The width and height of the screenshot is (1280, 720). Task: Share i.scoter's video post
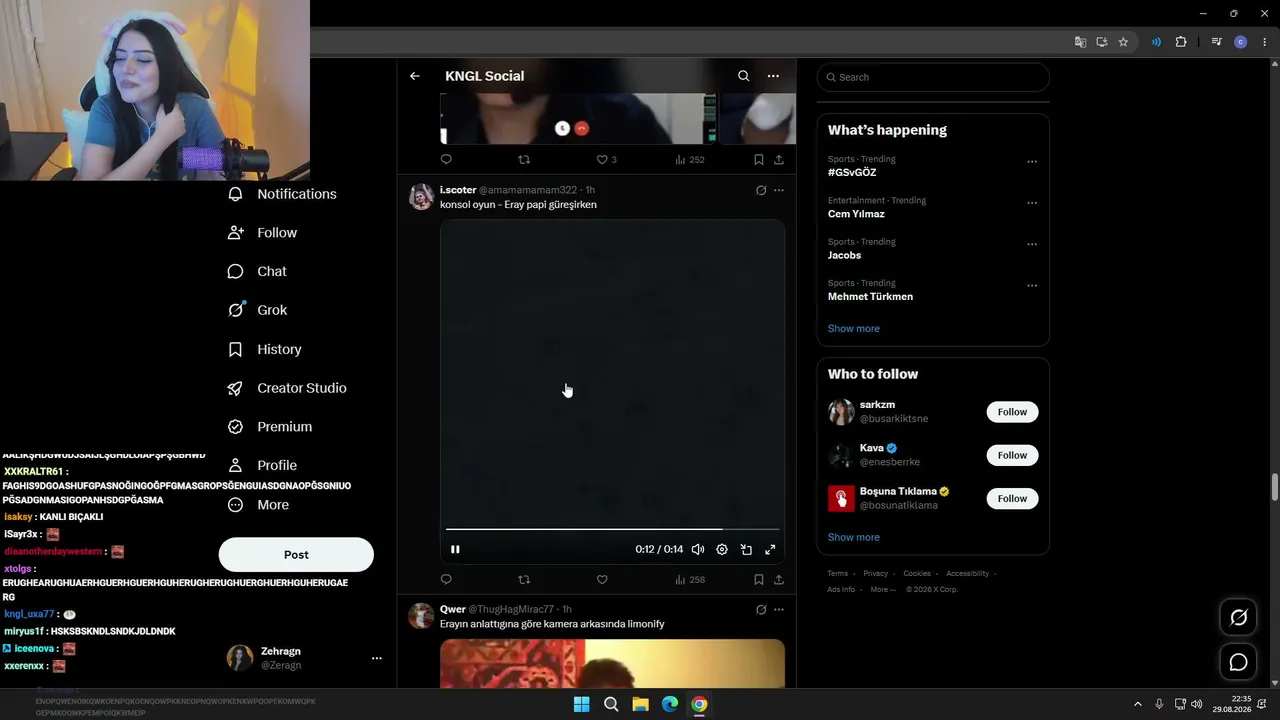click(x=779, y=579)
